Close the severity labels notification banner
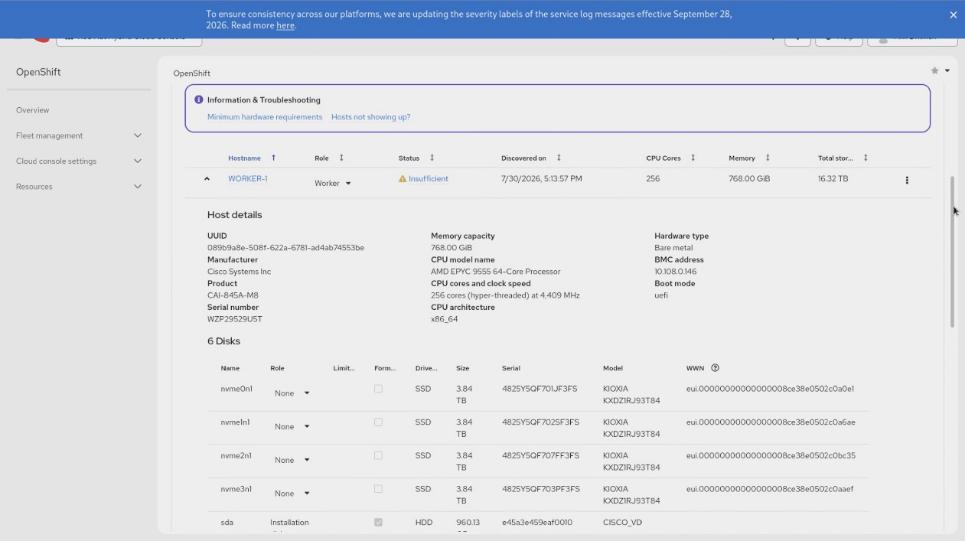This screenshot has width=965, height=541. pos(953,15)
